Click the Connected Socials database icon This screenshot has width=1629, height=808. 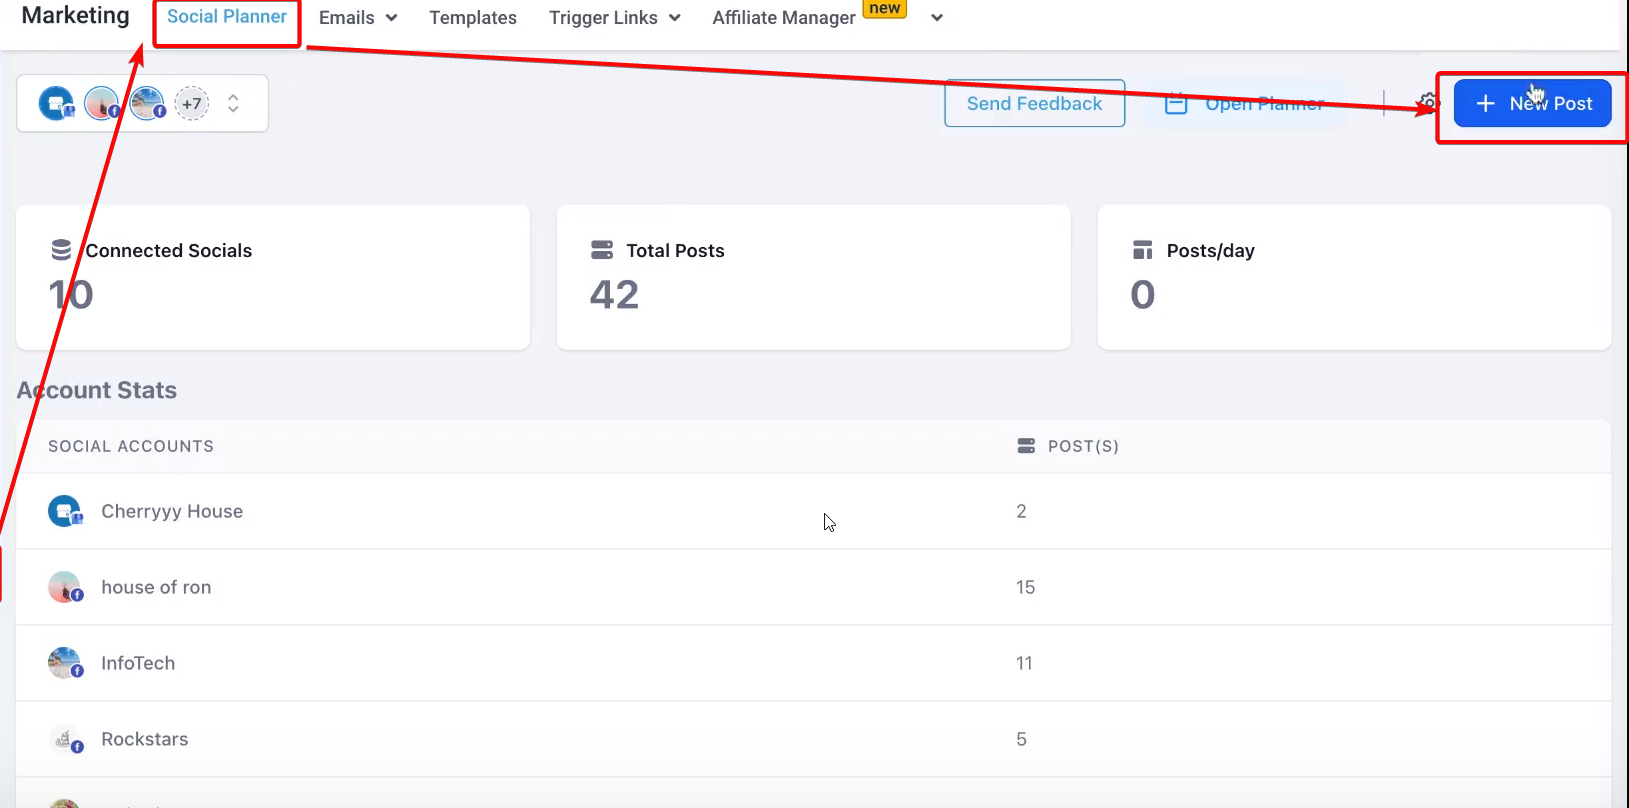click(x=61, y=250)
